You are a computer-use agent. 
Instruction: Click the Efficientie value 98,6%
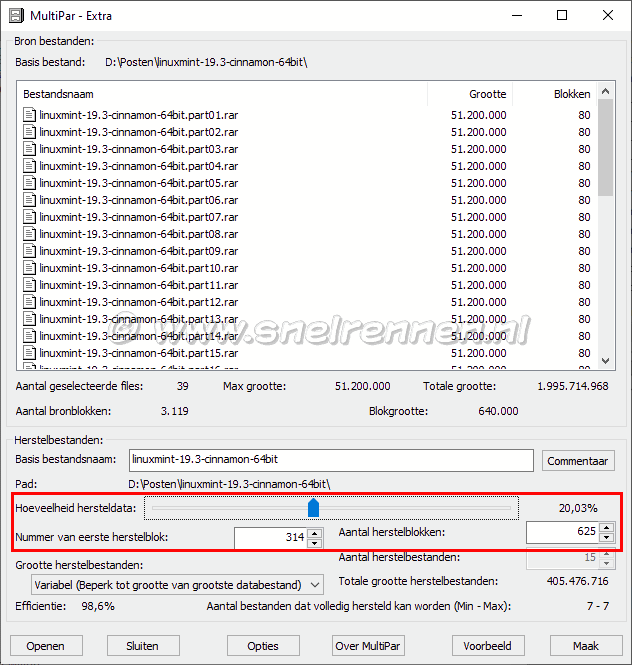pos(98,606)
